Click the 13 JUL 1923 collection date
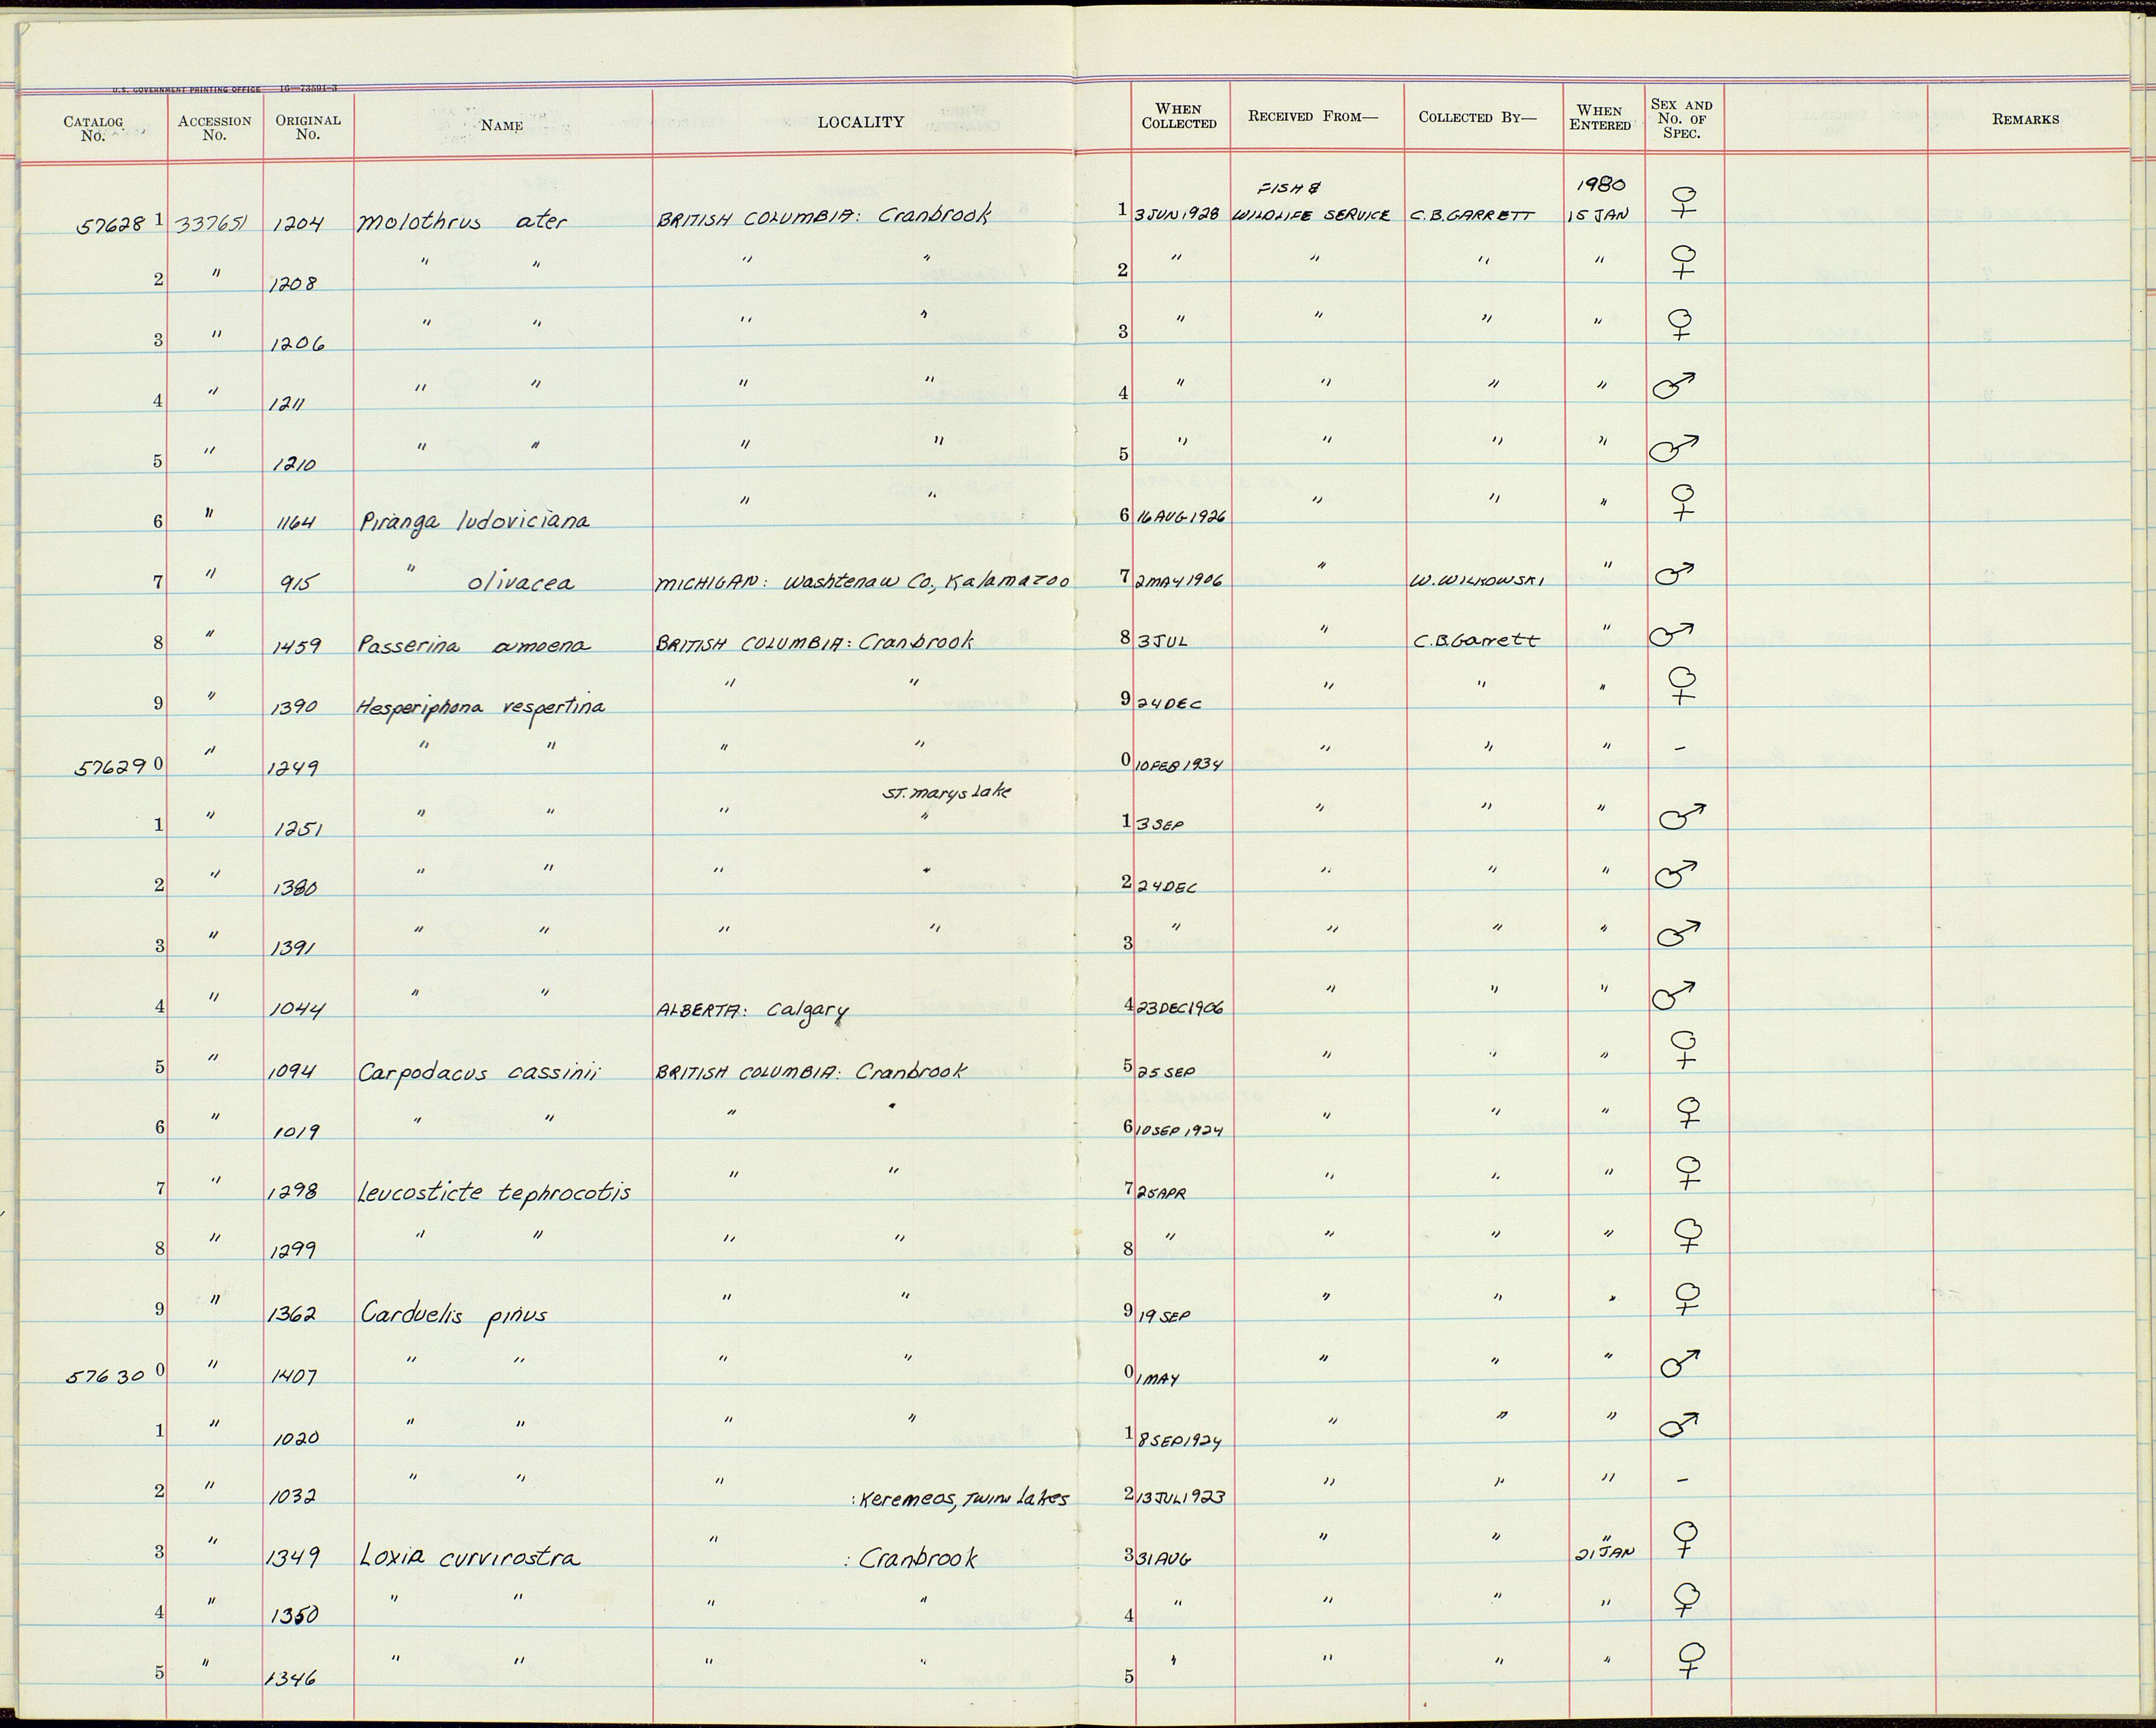 point(1181,1497)
